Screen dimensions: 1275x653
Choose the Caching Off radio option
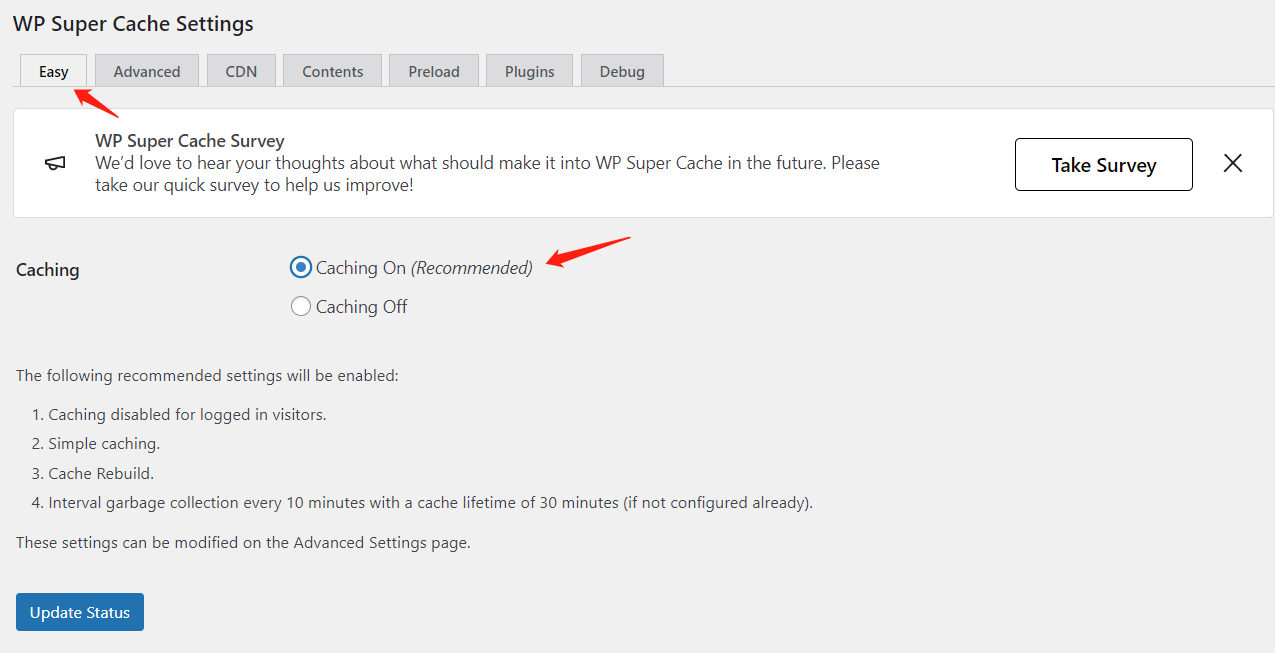tap(301, 307)
